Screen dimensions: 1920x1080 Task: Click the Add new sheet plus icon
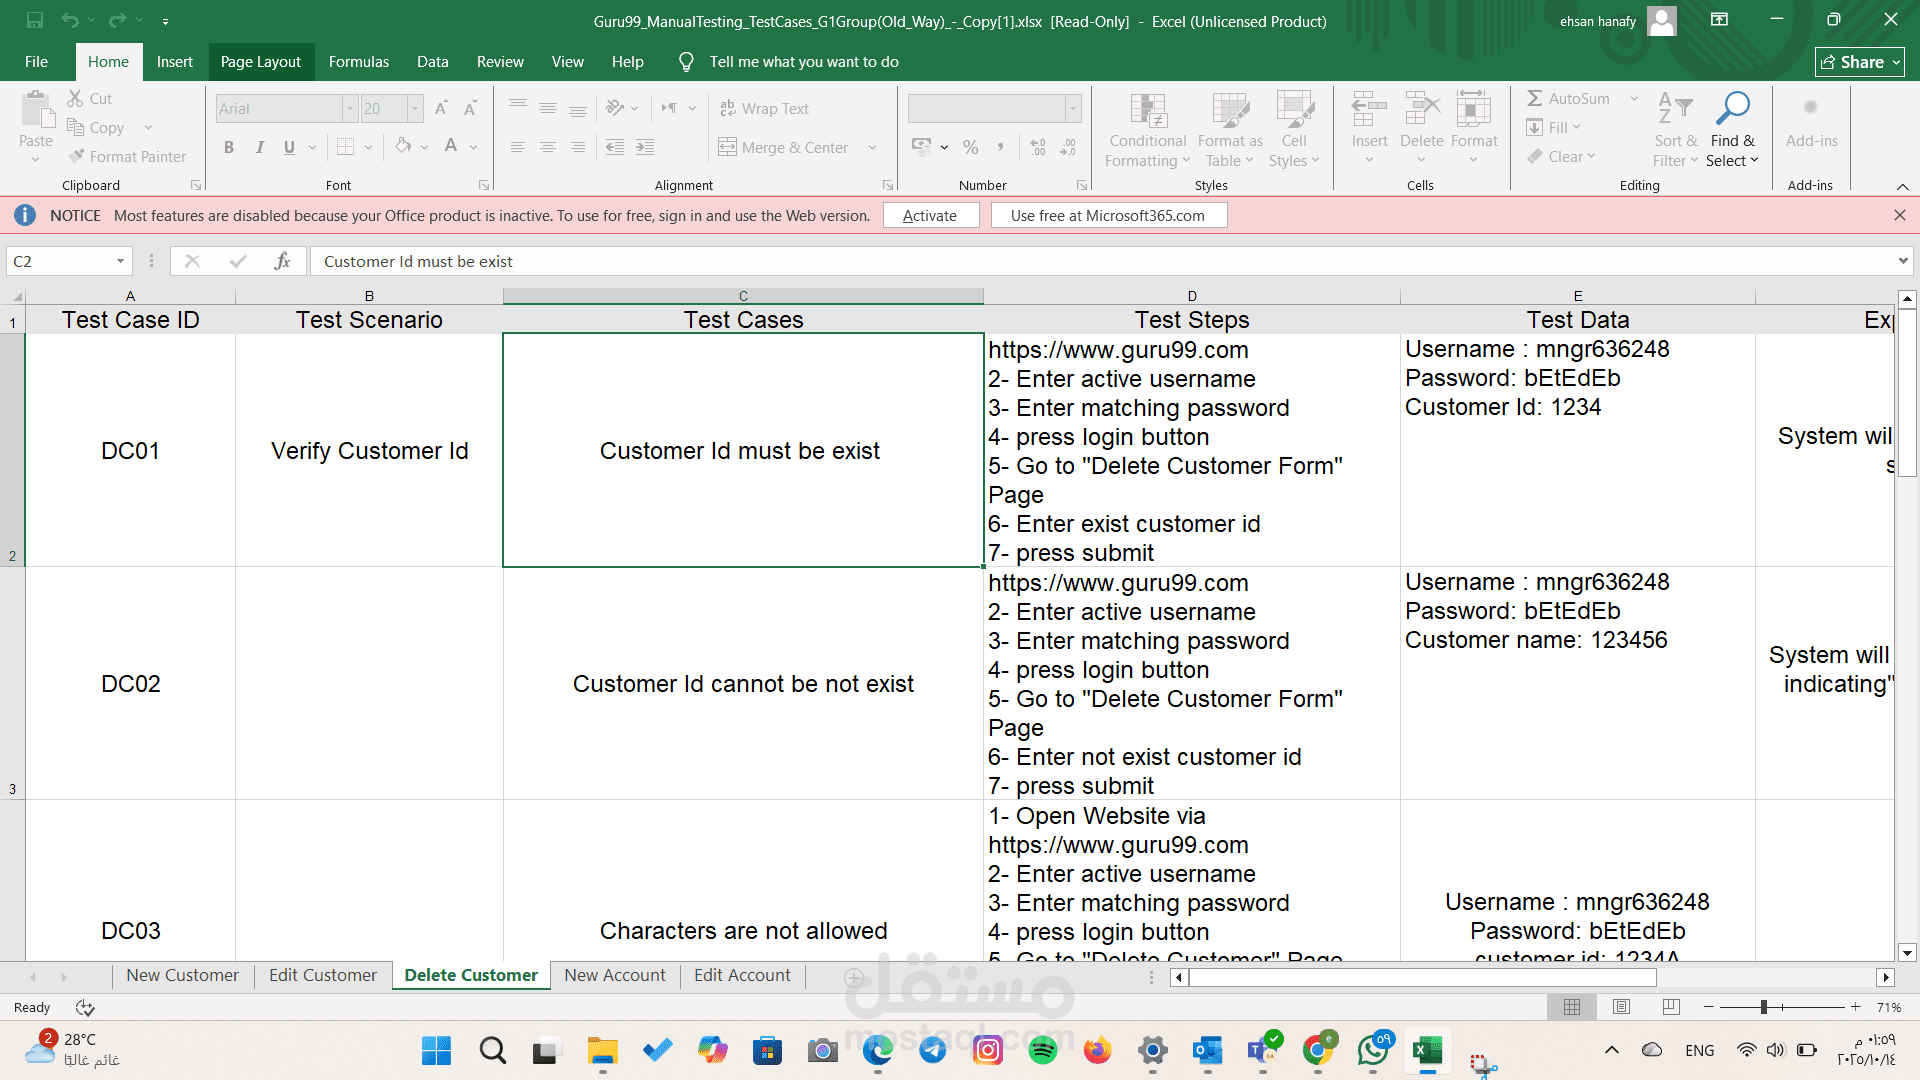[853, 976]
